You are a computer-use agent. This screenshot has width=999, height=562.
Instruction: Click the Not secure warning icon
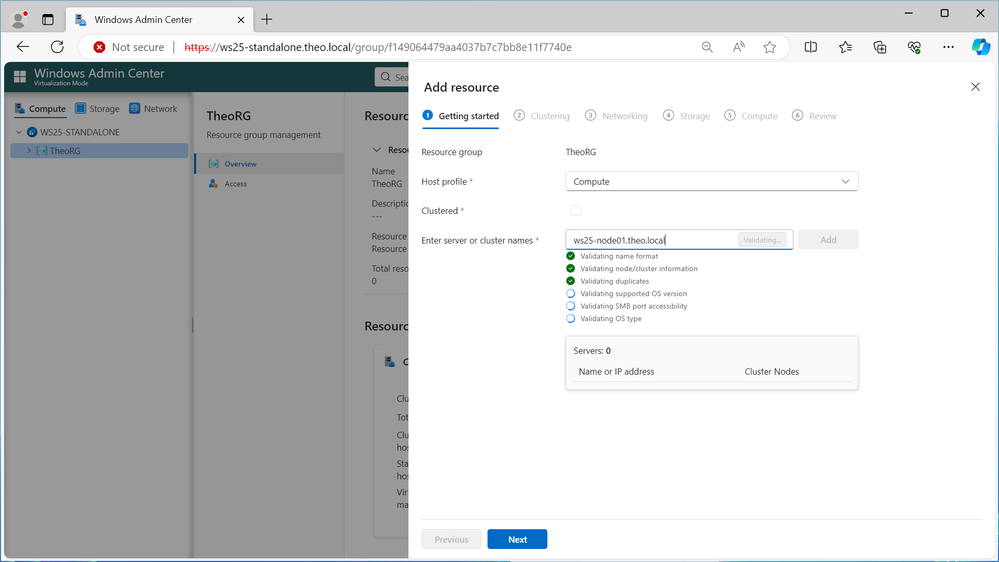(x=99, y=47)
